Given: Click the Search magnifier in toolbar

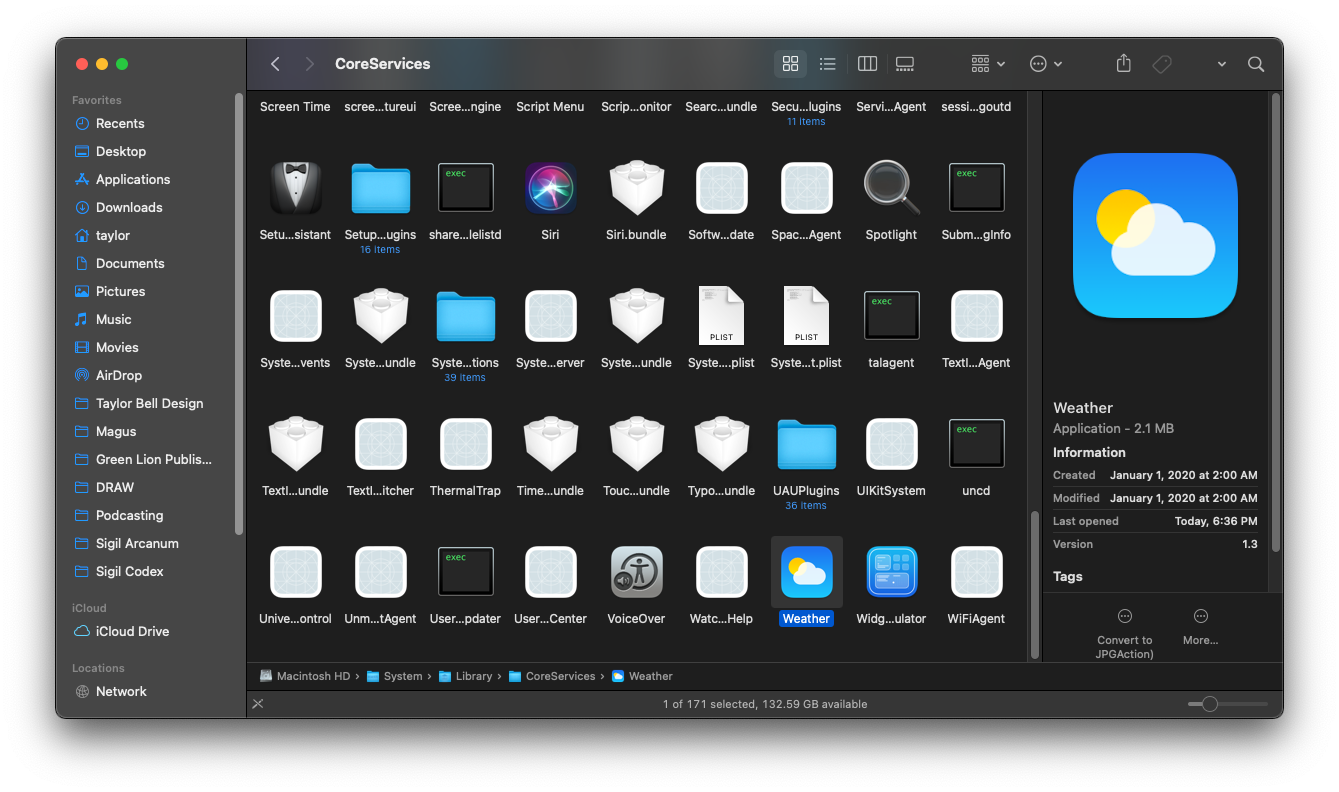Looking at the screenshot, I should [1256, 64].
